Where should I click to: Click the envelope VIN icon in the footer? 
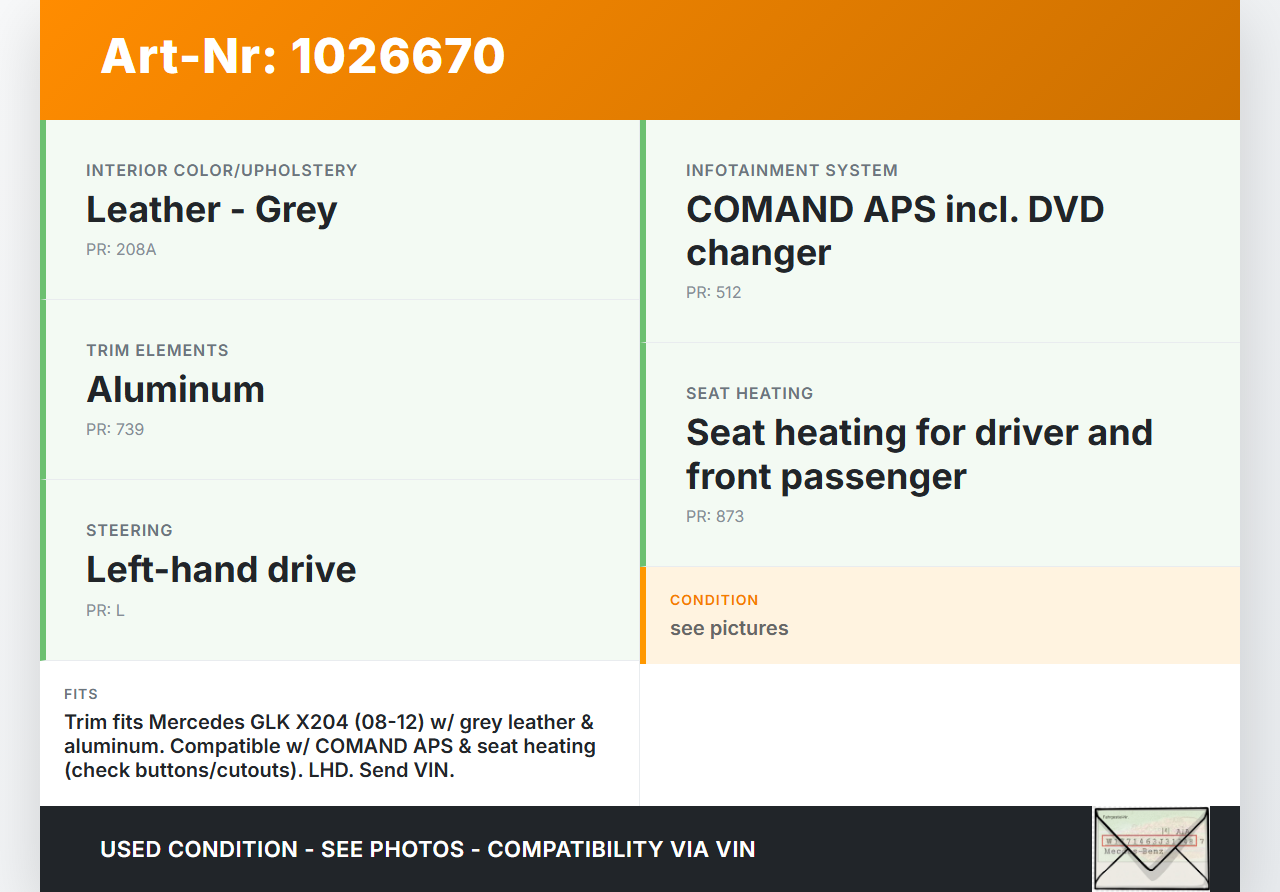(x=1150, y=848)
